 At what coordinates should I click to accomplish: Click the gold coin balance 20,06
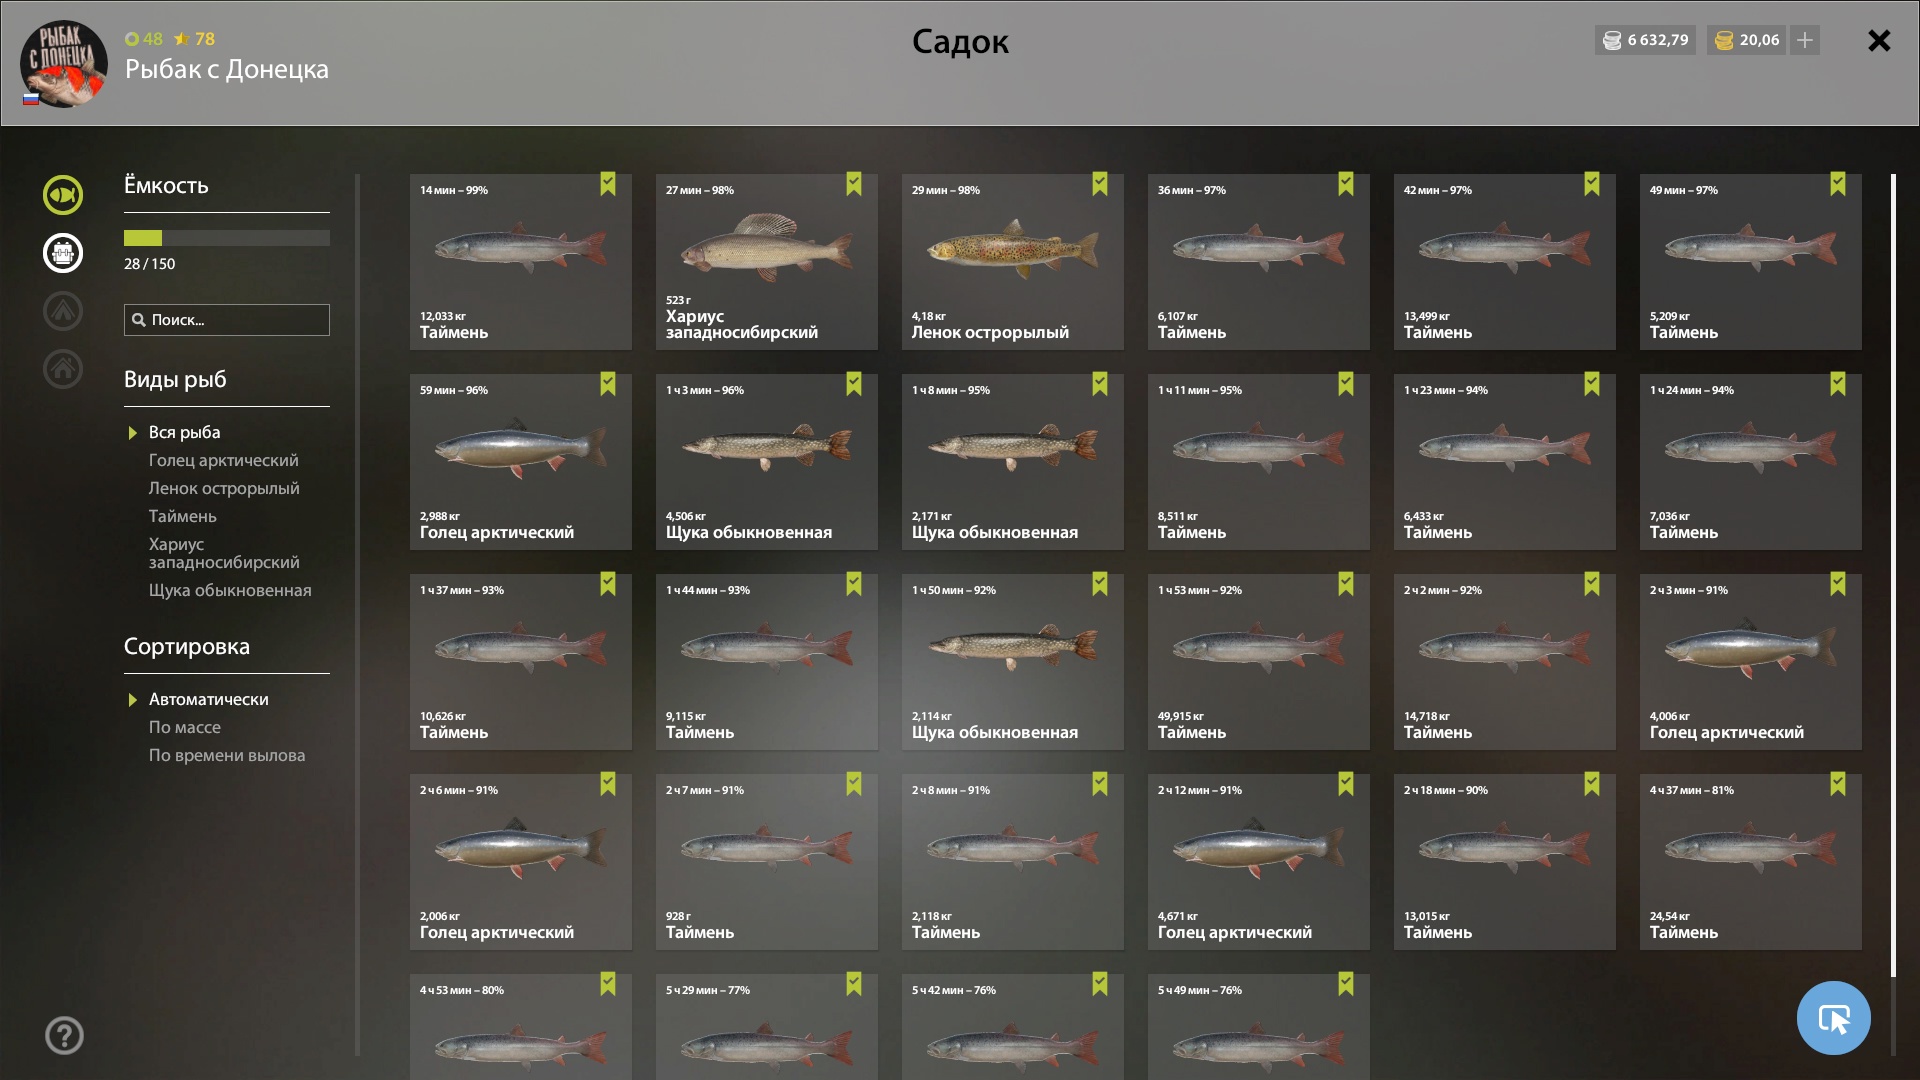pos(1747,40)
